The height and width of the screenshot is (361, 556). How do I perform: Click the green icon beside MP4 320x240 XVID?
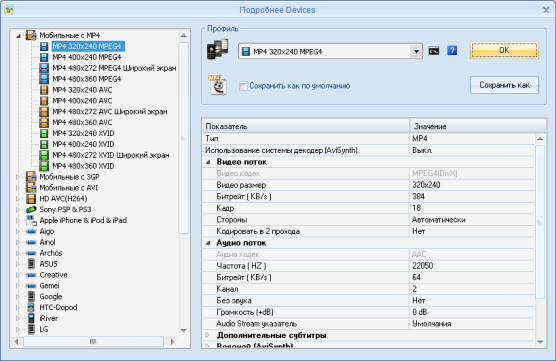click(x=44, y=134)
